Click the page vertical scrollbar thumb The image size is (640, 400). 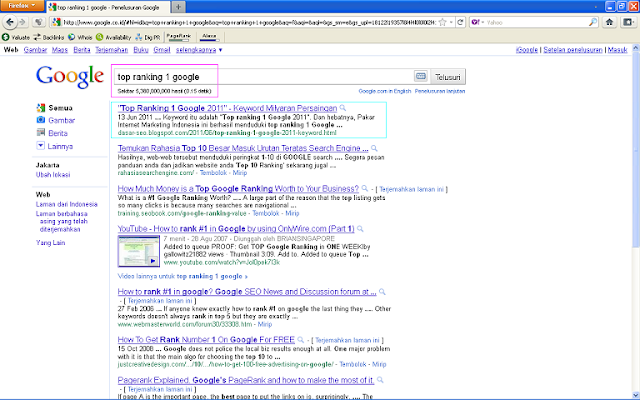(636, 149)
